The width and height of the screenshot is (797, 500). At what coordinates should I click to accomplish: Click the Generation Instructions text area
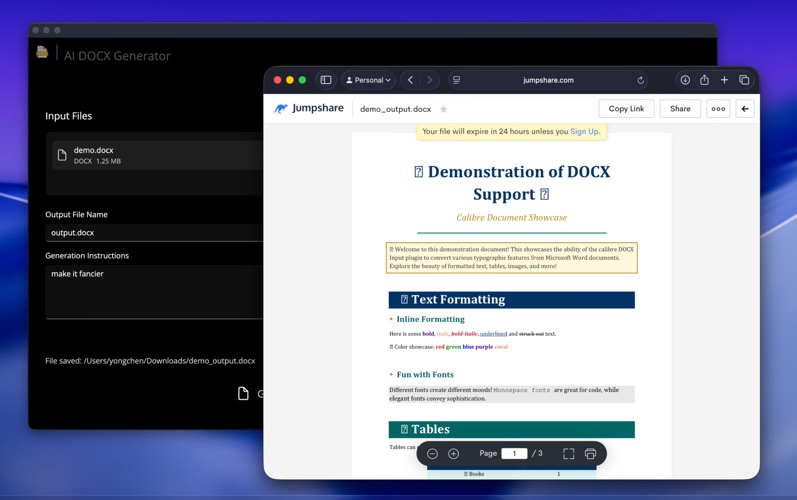coord(155,292)
